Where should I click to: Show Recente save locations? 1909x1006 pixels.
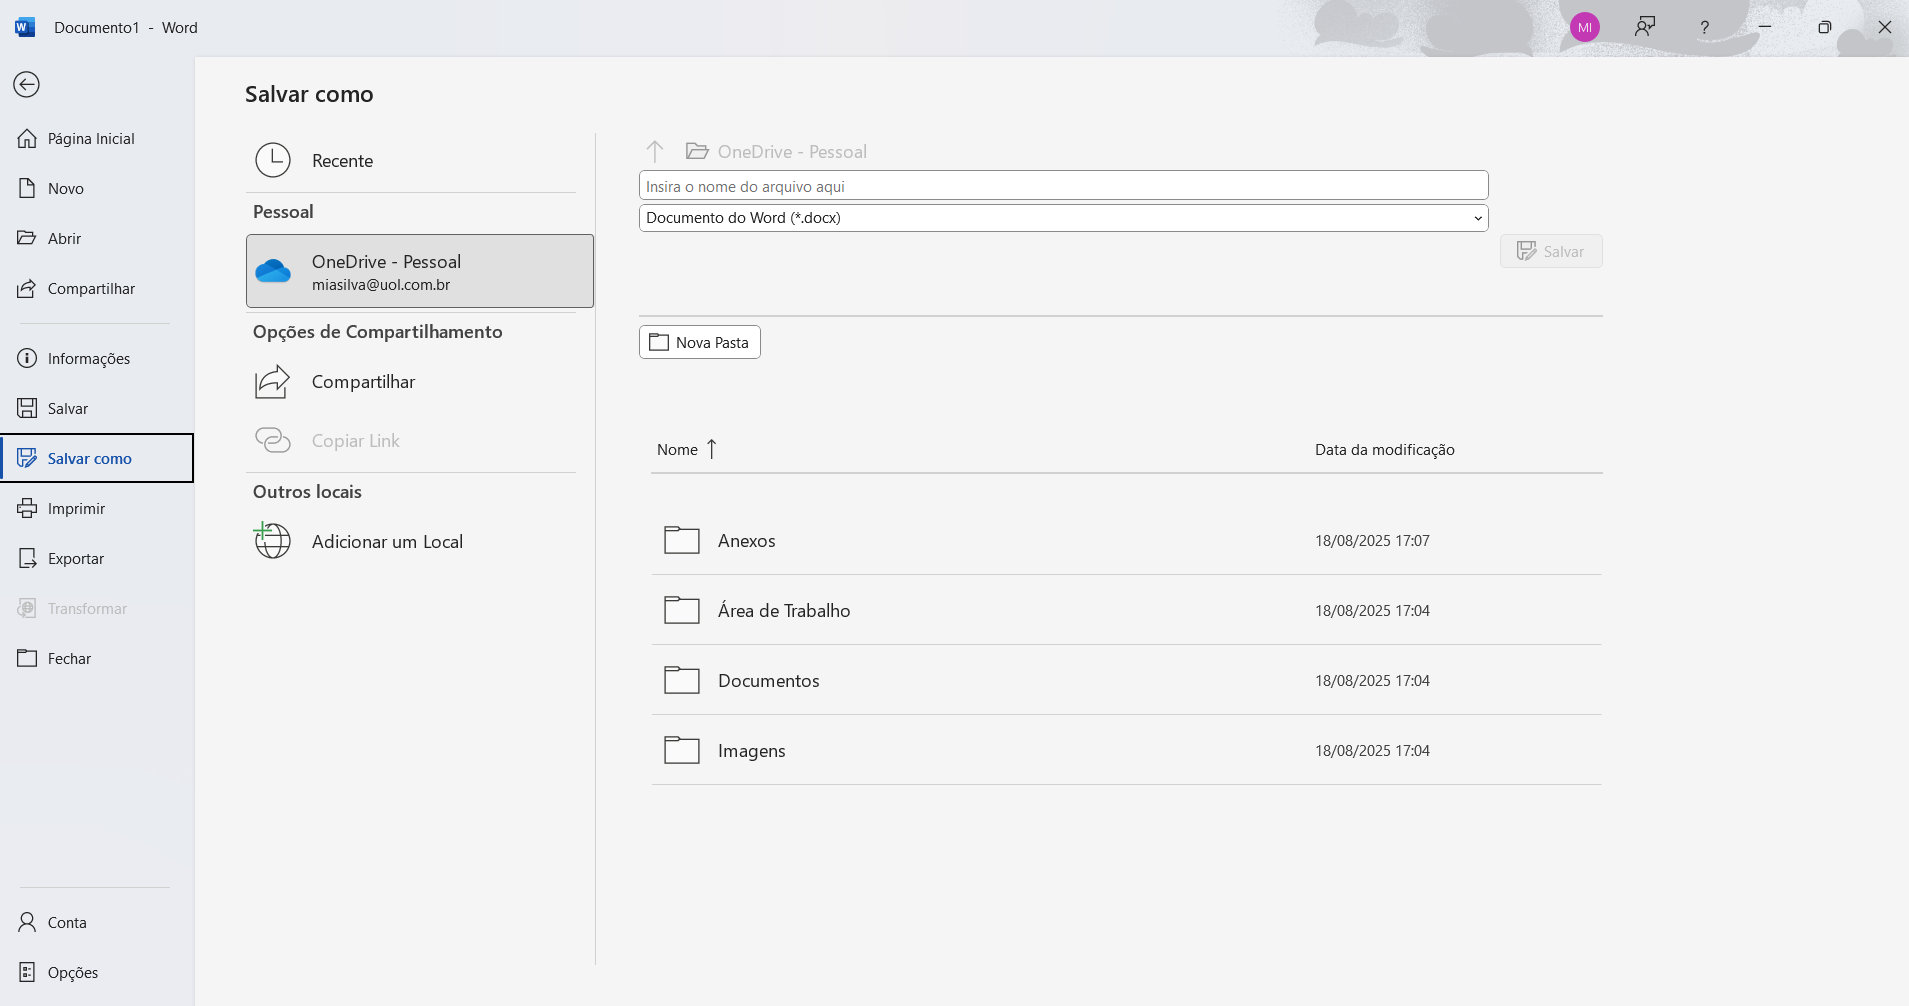tap(419, 160)
